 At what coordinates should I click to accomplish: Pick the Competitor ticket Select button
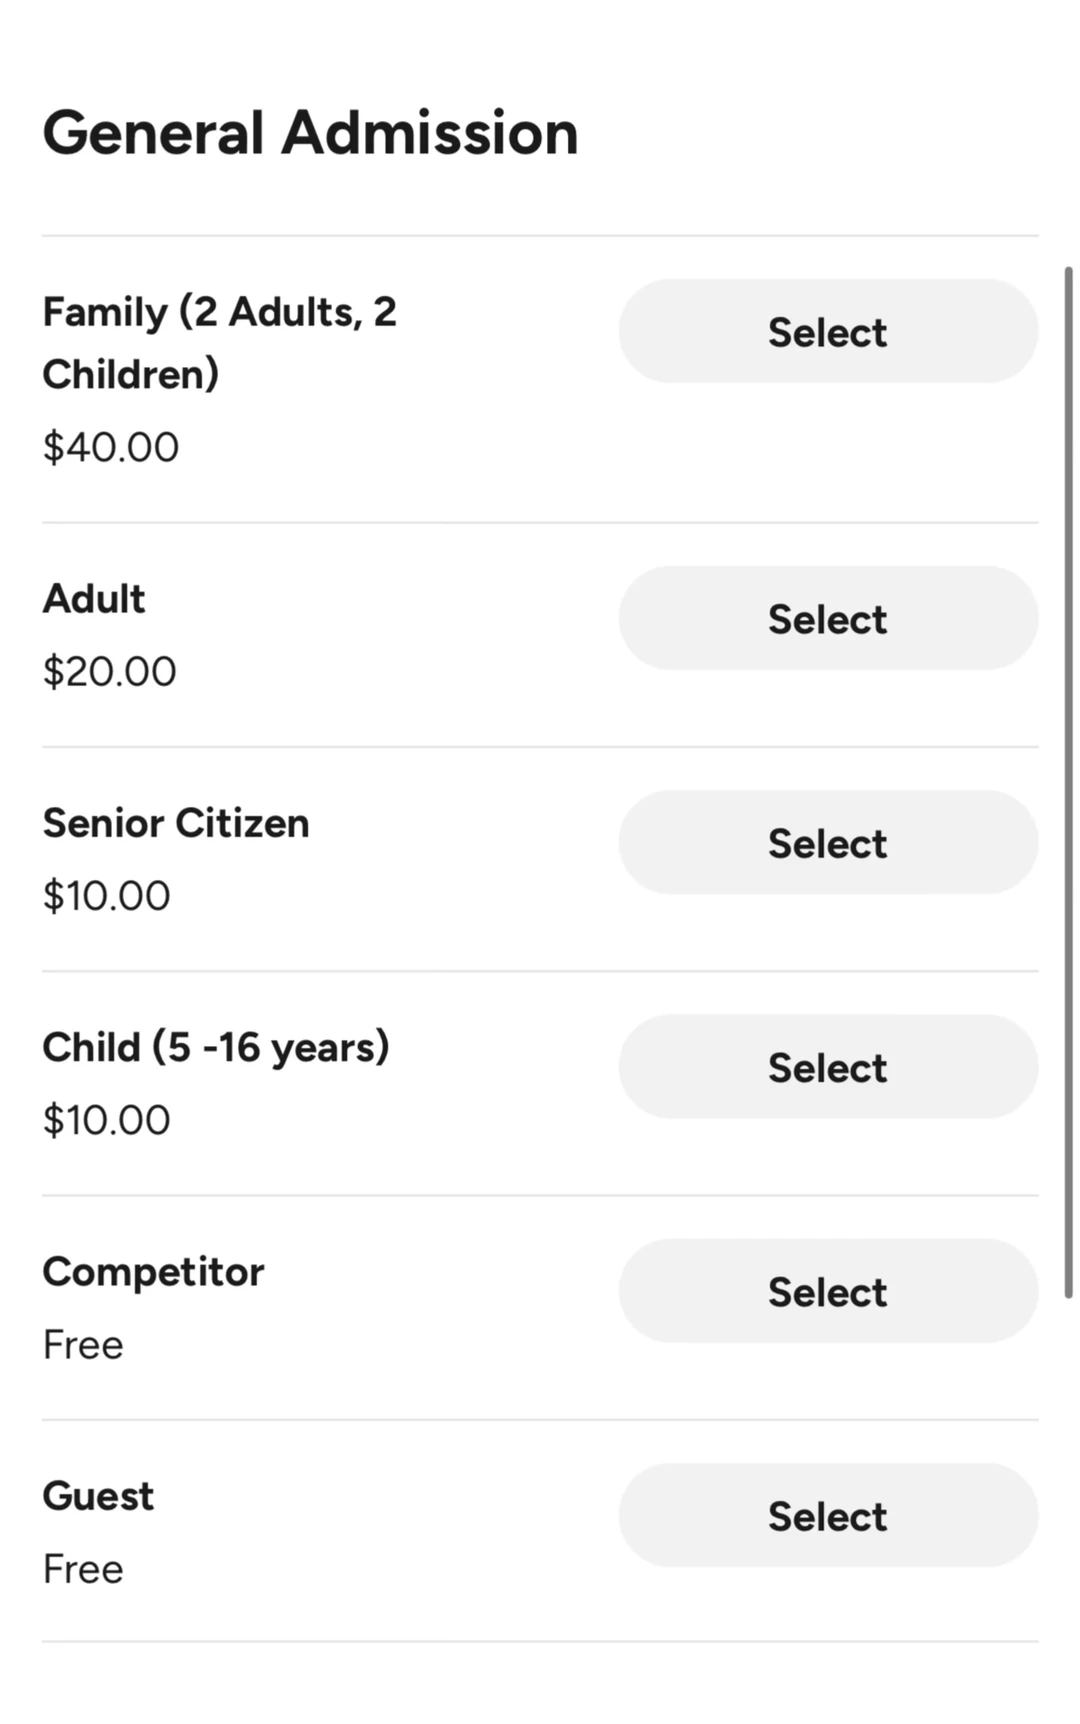(x=828, y=1291)
